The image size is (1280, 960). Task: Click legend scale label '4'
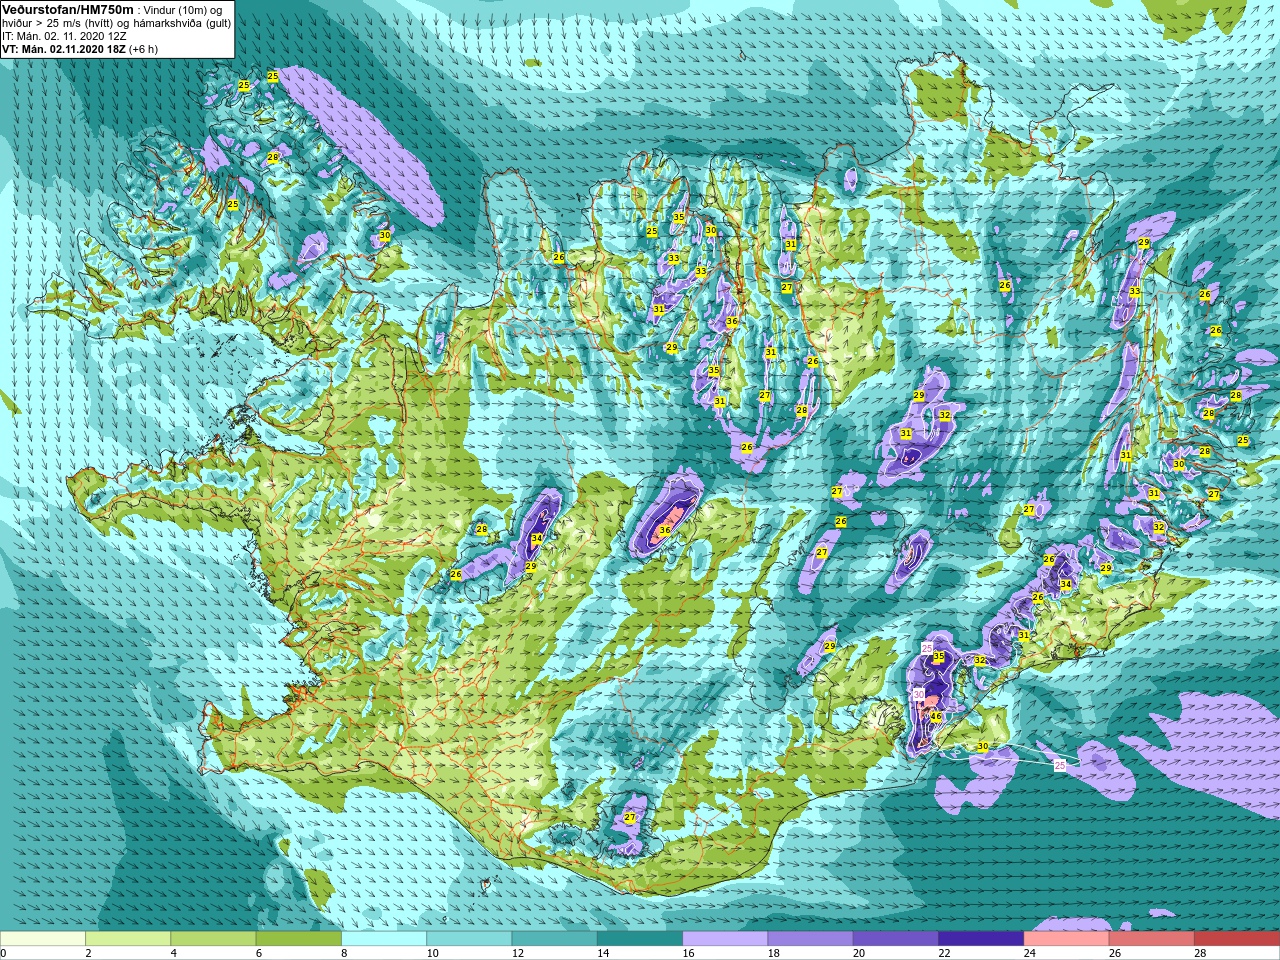tap(173, 953)
